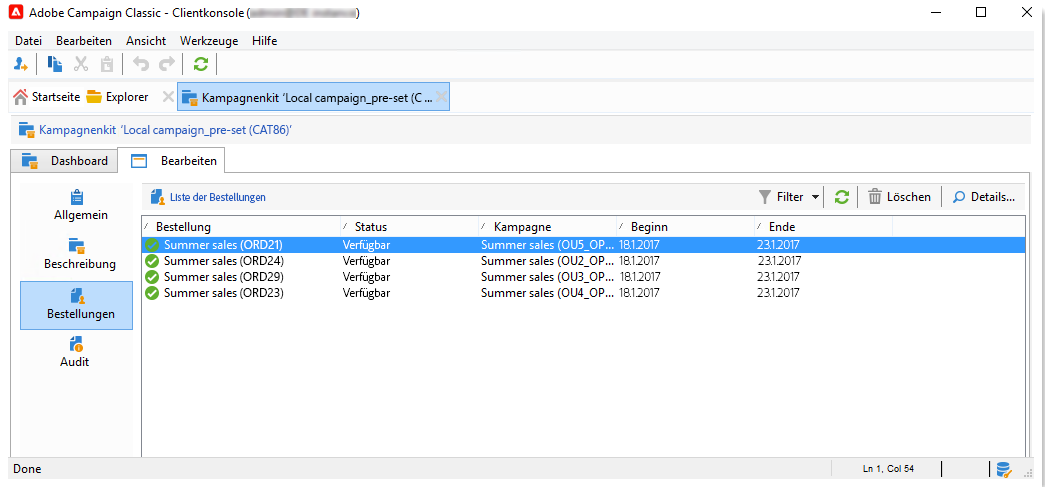Click the Copy icon in toolbar
The image size is (1045, 487).
pos(55,64)
